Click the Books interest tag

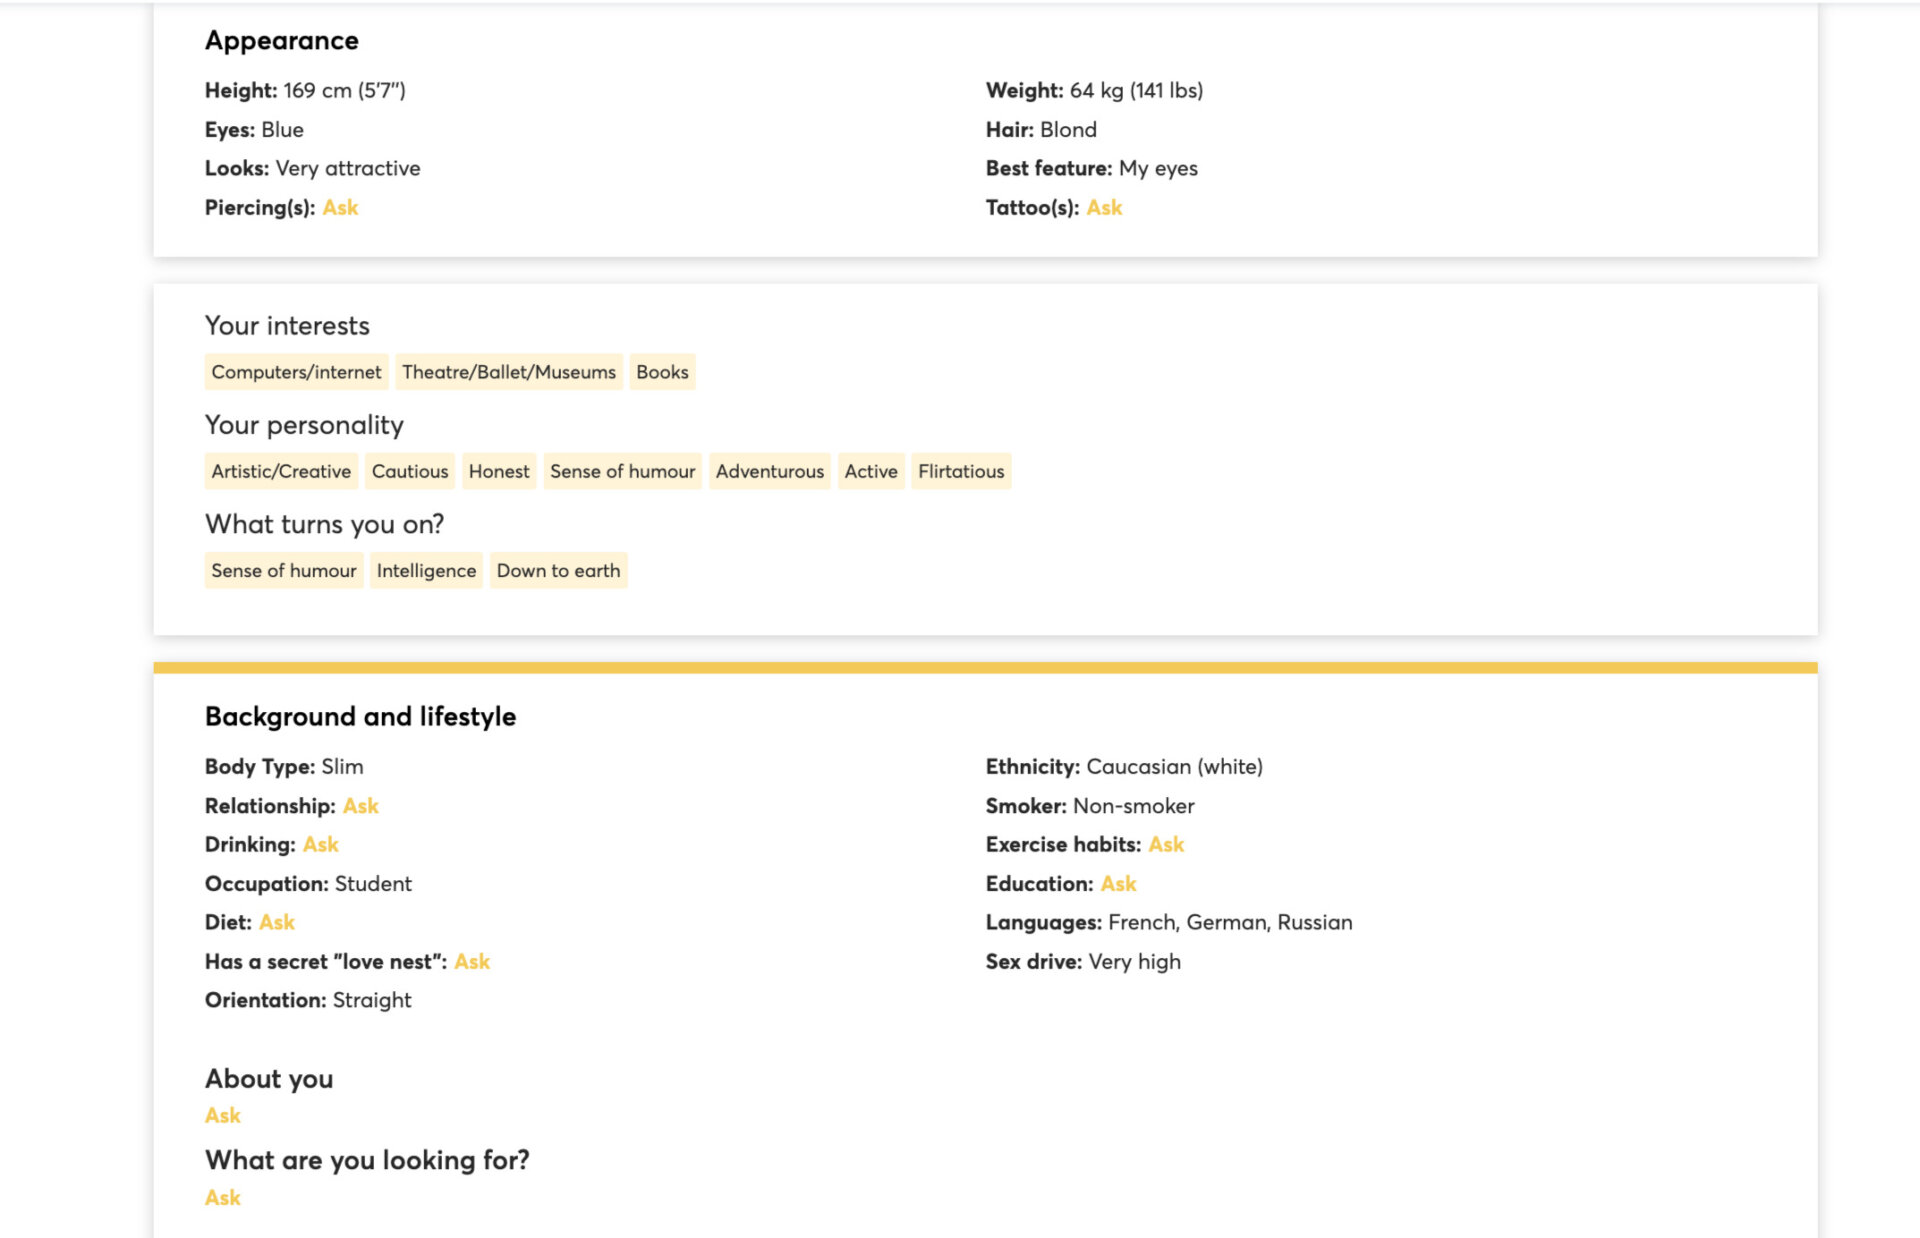(662, 372)
